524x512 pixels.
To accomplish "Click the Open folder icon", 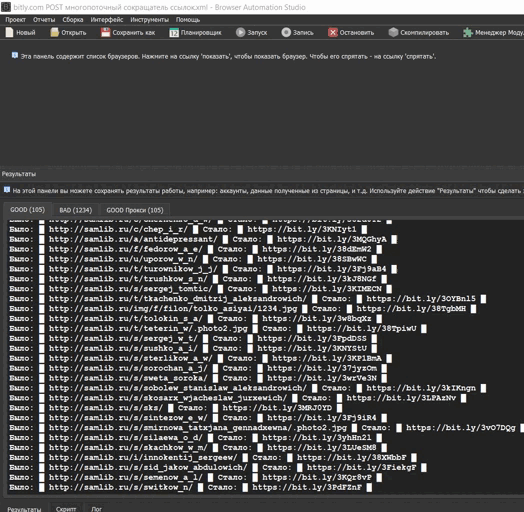I will [54, 32].
